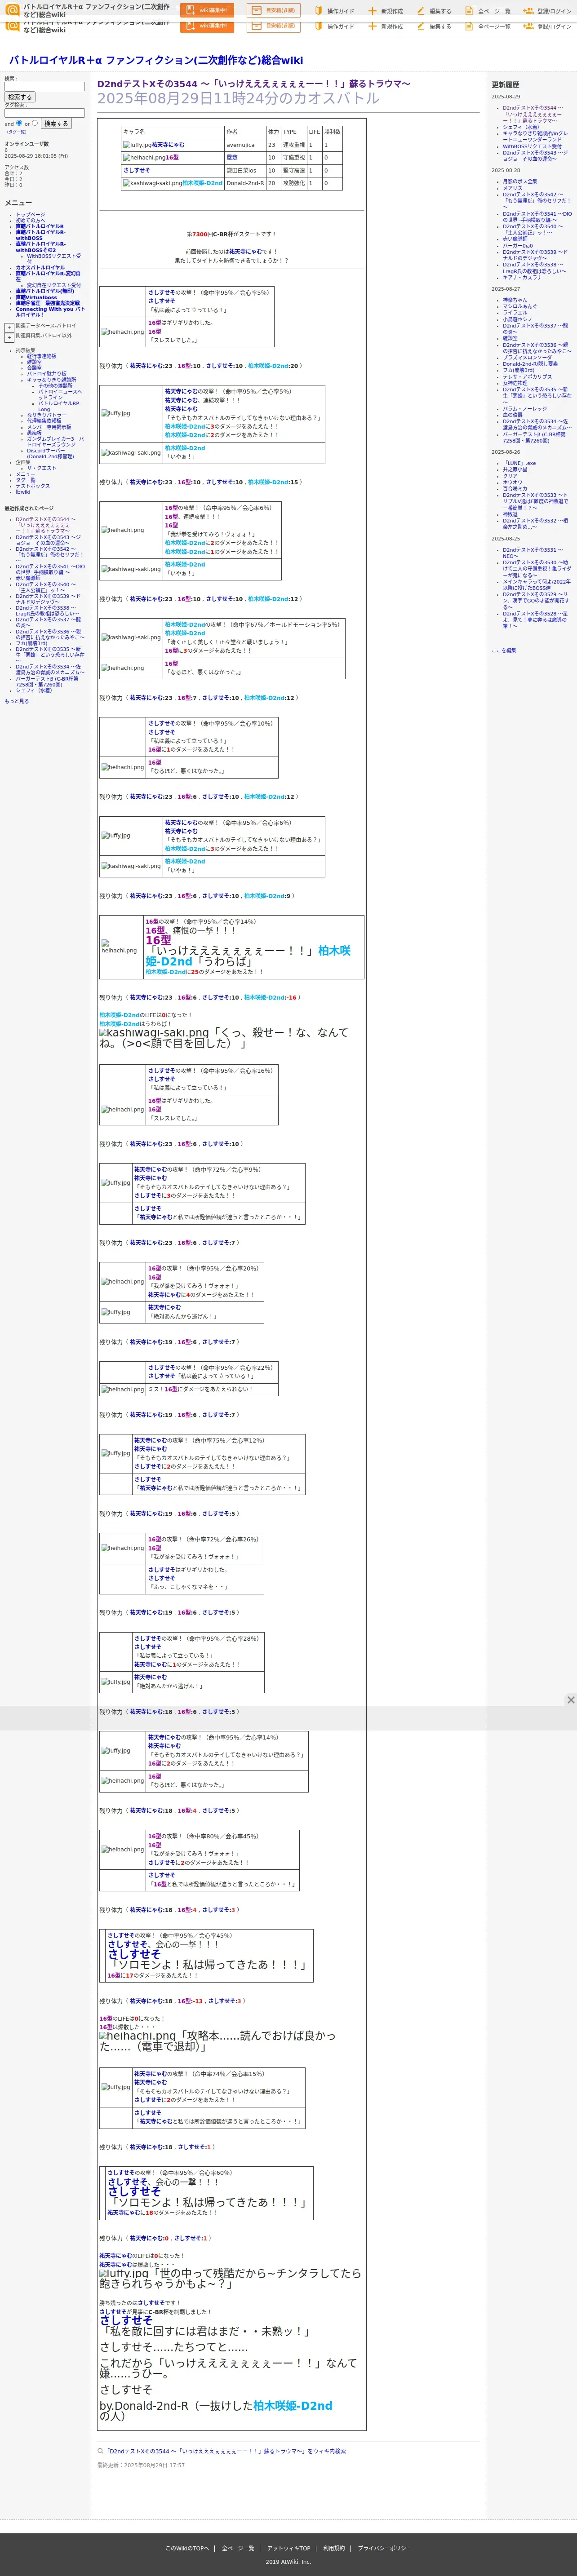Click the 最終更新 2025年08月29日 17:57 text
Image resolution: width=577 pixels, height=2576 pixels.
click(x=141, y=2465)
